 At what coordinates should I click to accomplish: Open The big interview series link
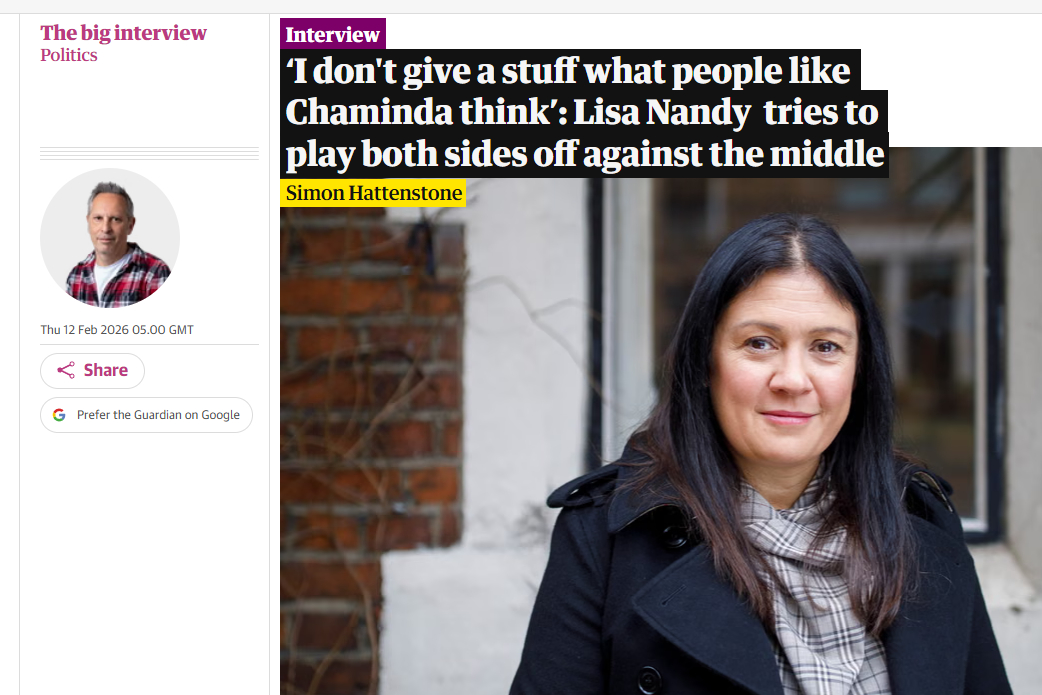click(x=124, y=33)
